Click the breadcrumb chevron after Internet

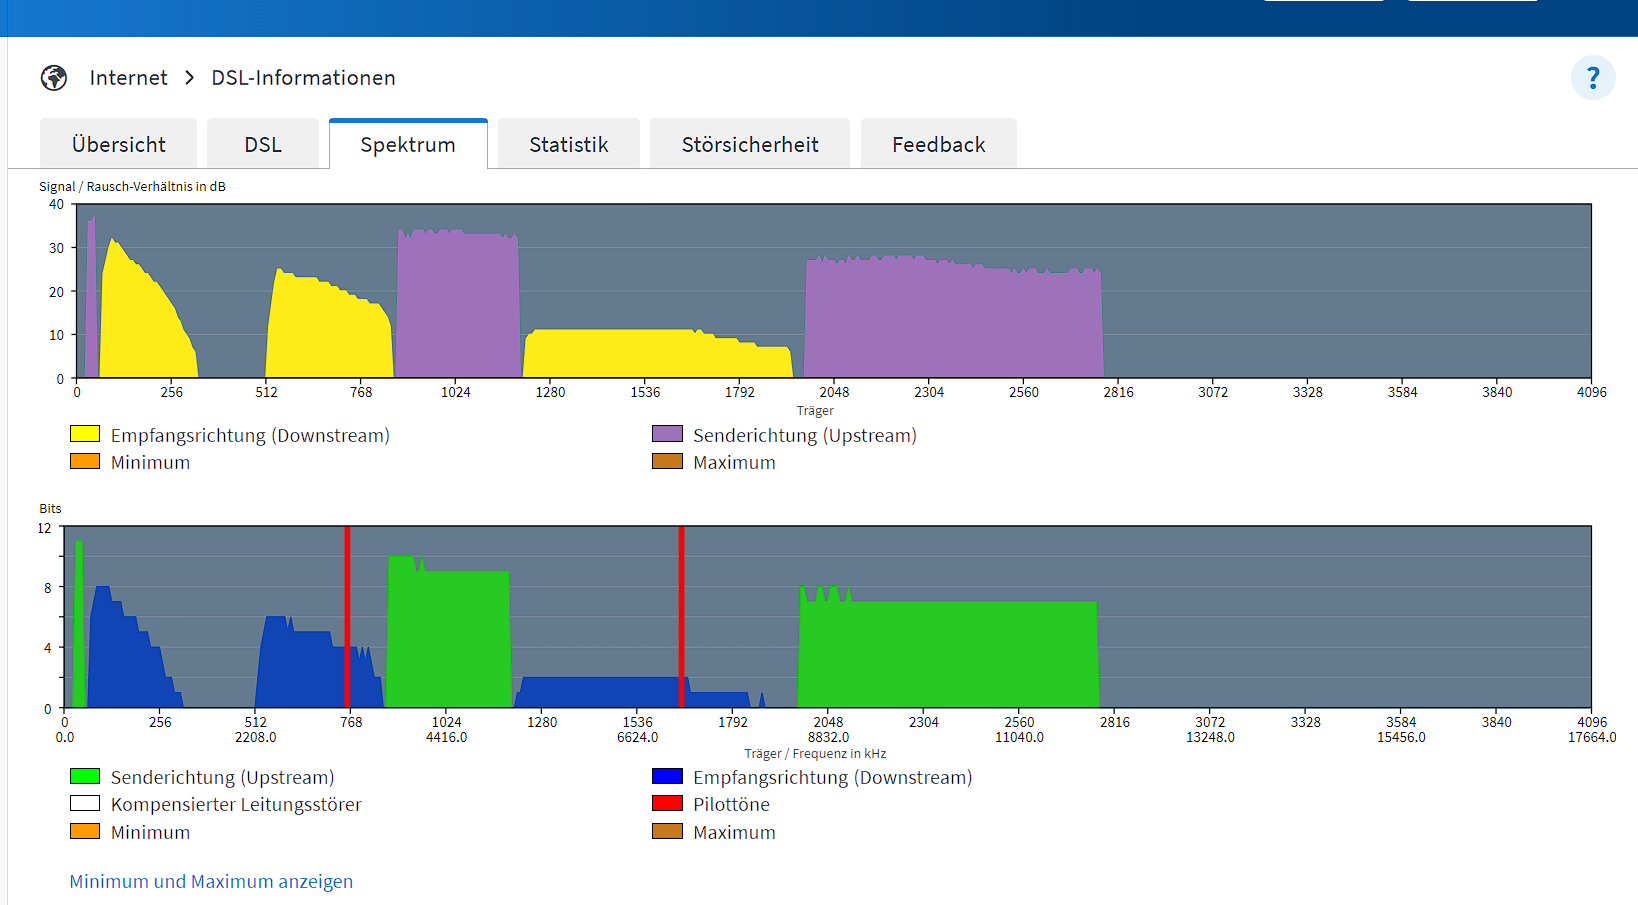pyautogui.click(x=189, y=78)
